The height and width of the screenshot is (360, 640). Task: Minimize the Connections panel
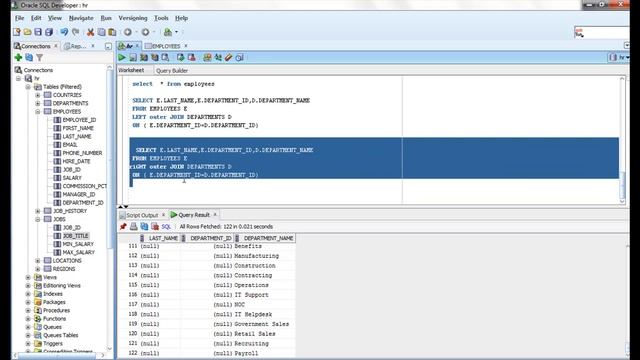(108, 46)
